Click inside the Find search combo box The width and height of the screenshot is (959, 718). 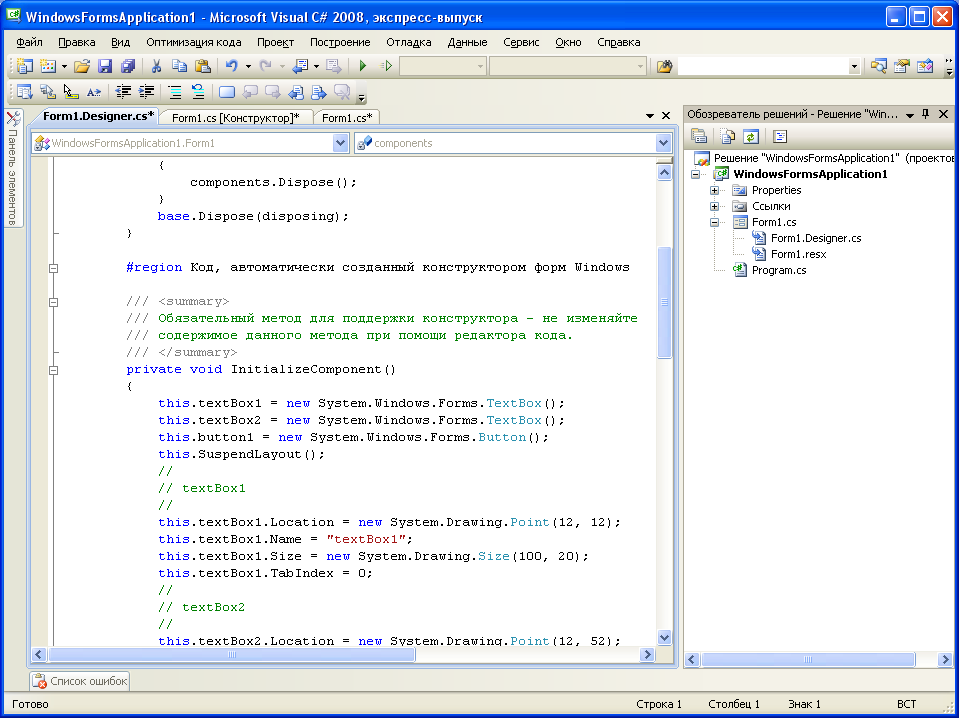(763, 66)
